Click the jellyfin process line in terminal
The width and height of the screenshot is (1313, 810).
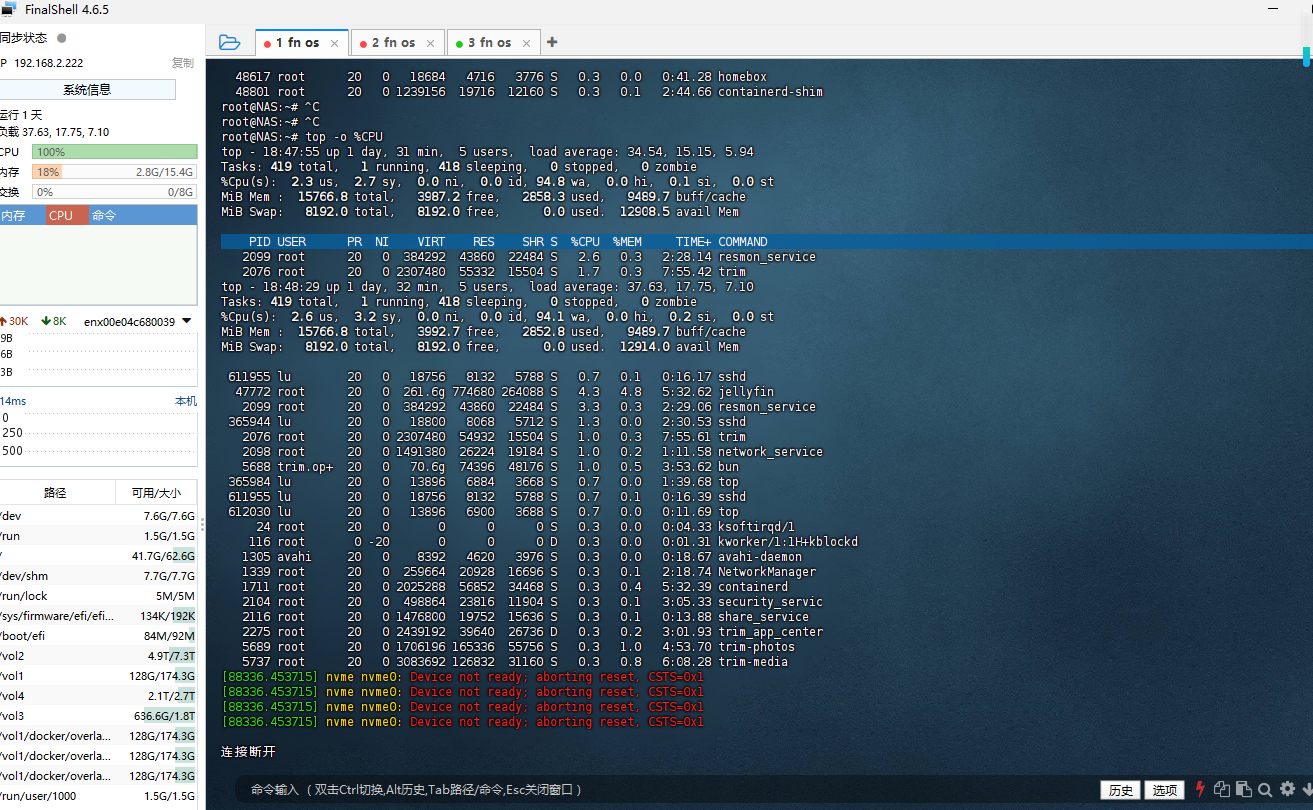coord(500,392)
